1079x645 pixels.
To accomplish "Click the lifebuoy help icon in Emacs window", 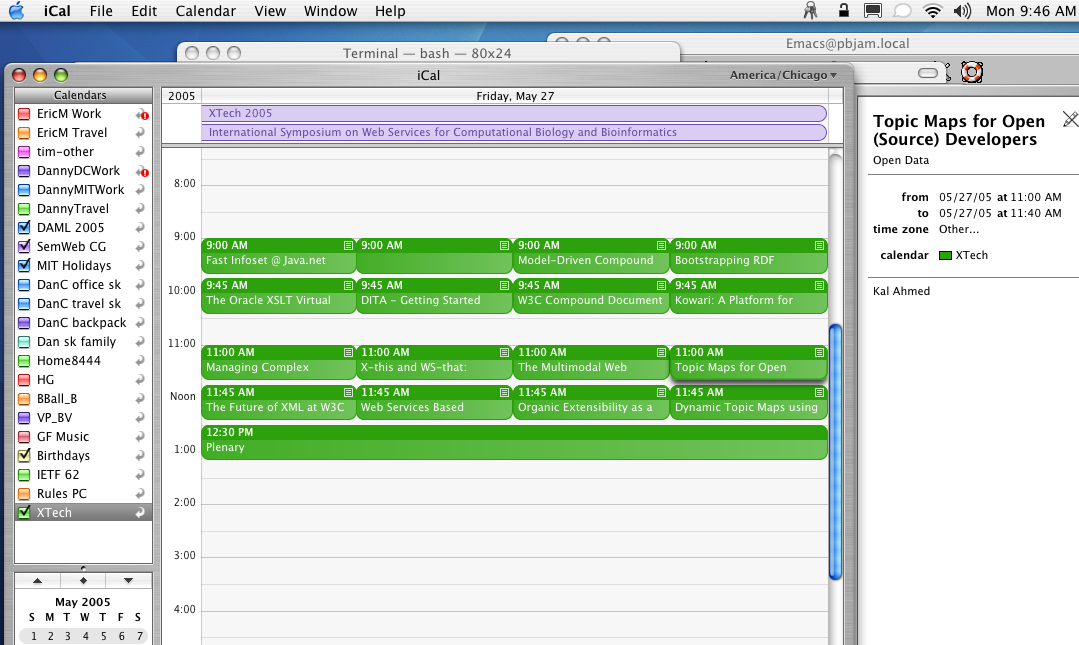I will 972,72.
